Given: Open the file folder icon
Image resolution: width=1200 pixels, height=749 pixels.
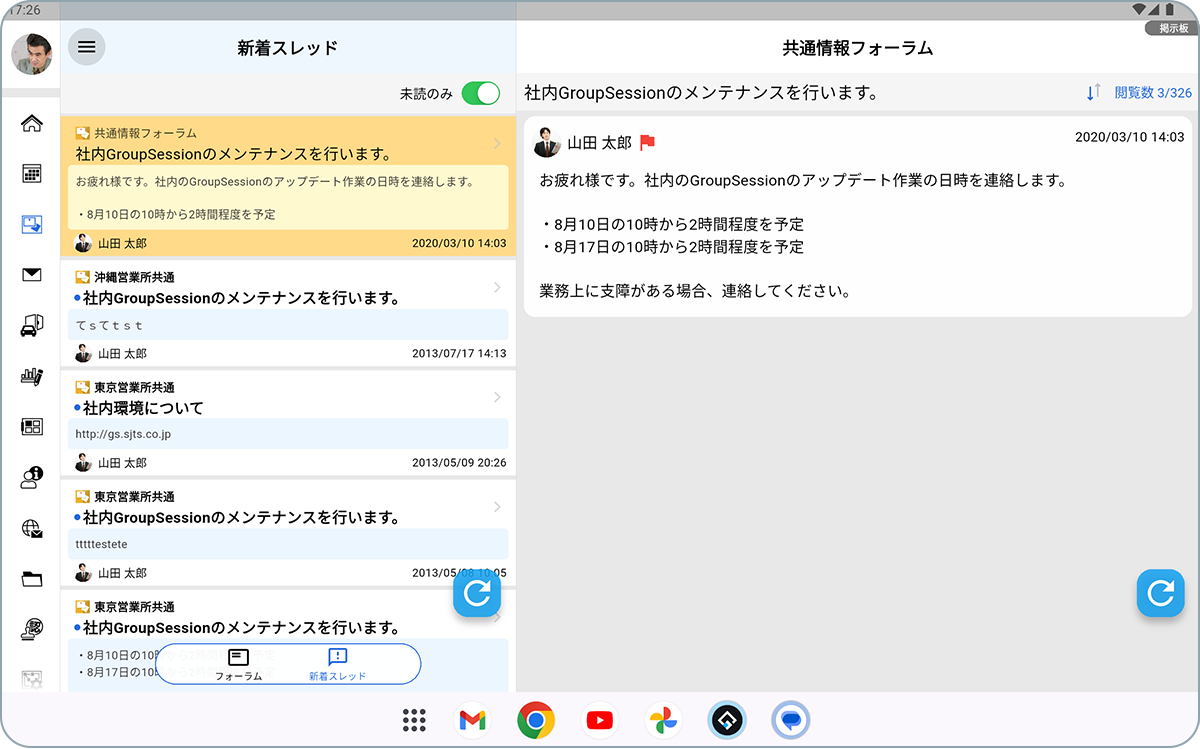Looking at the screenshot, I should pyautogui.click(x=32, y=579).
